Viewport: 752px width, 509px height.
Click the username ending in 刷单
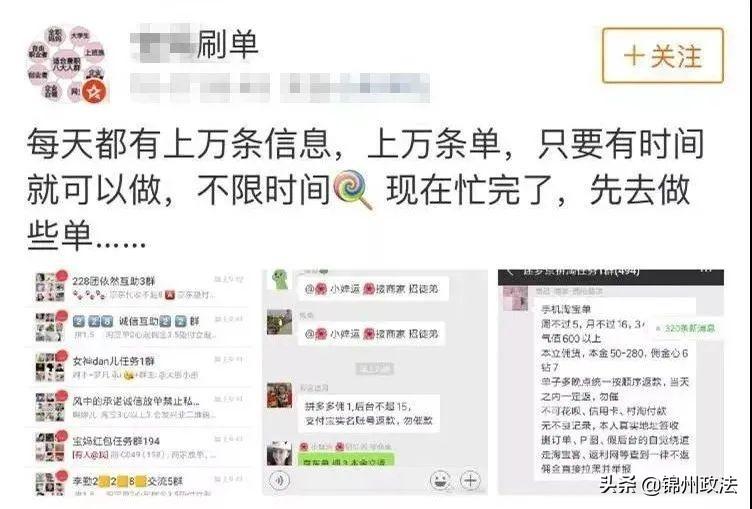tap(195, 45)
